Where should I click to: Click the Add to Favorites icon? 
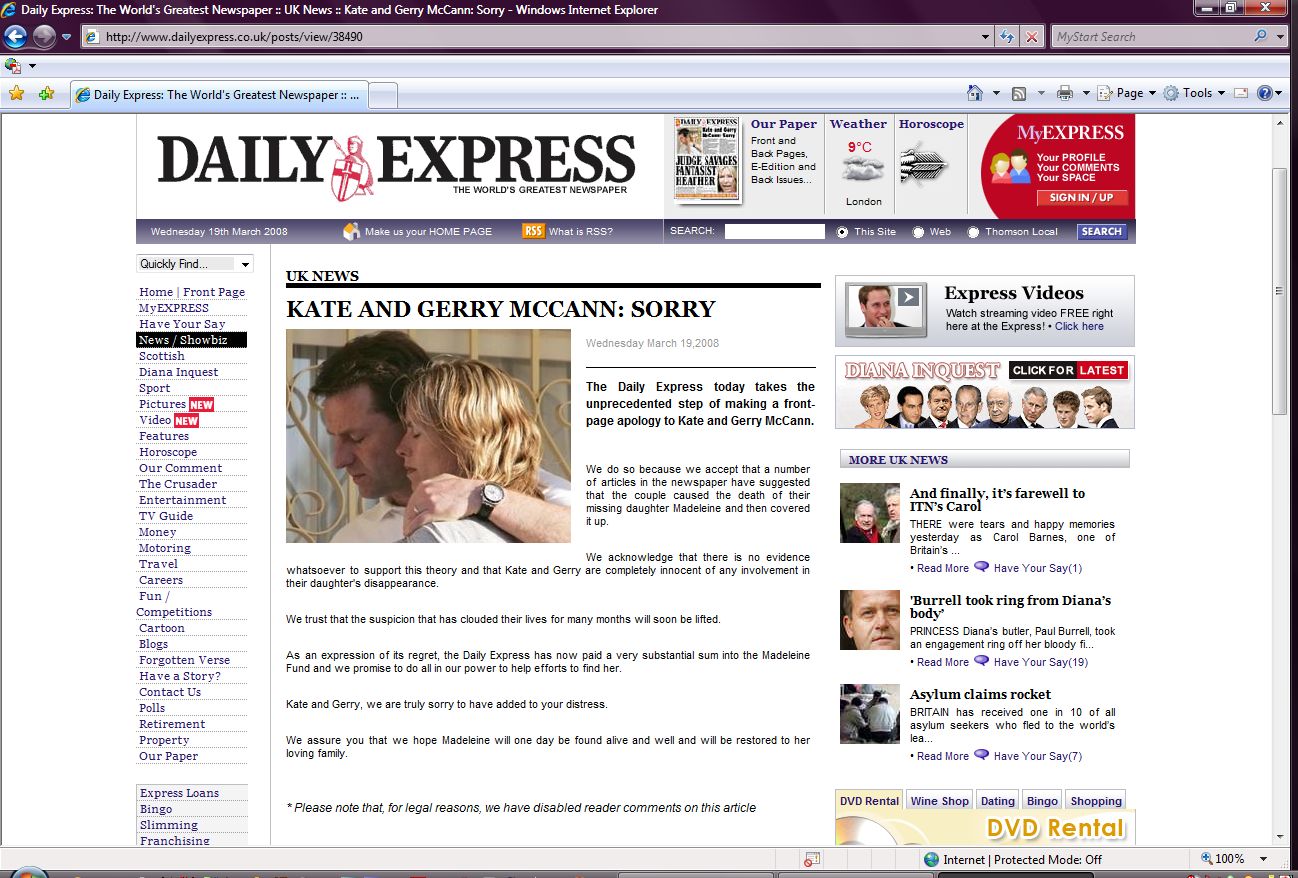click(x=46, y=94)
